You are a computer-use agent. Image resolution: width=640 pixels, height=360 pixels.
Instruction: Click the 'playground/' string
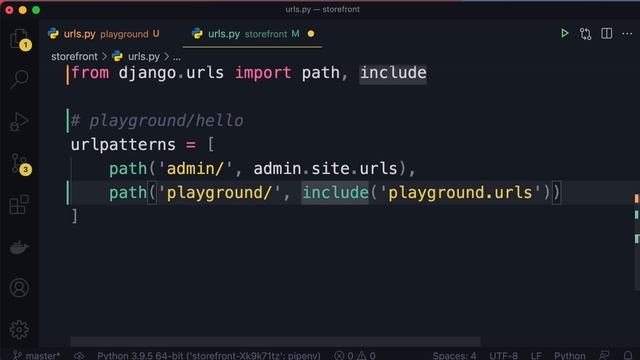(x=220, y=193)
